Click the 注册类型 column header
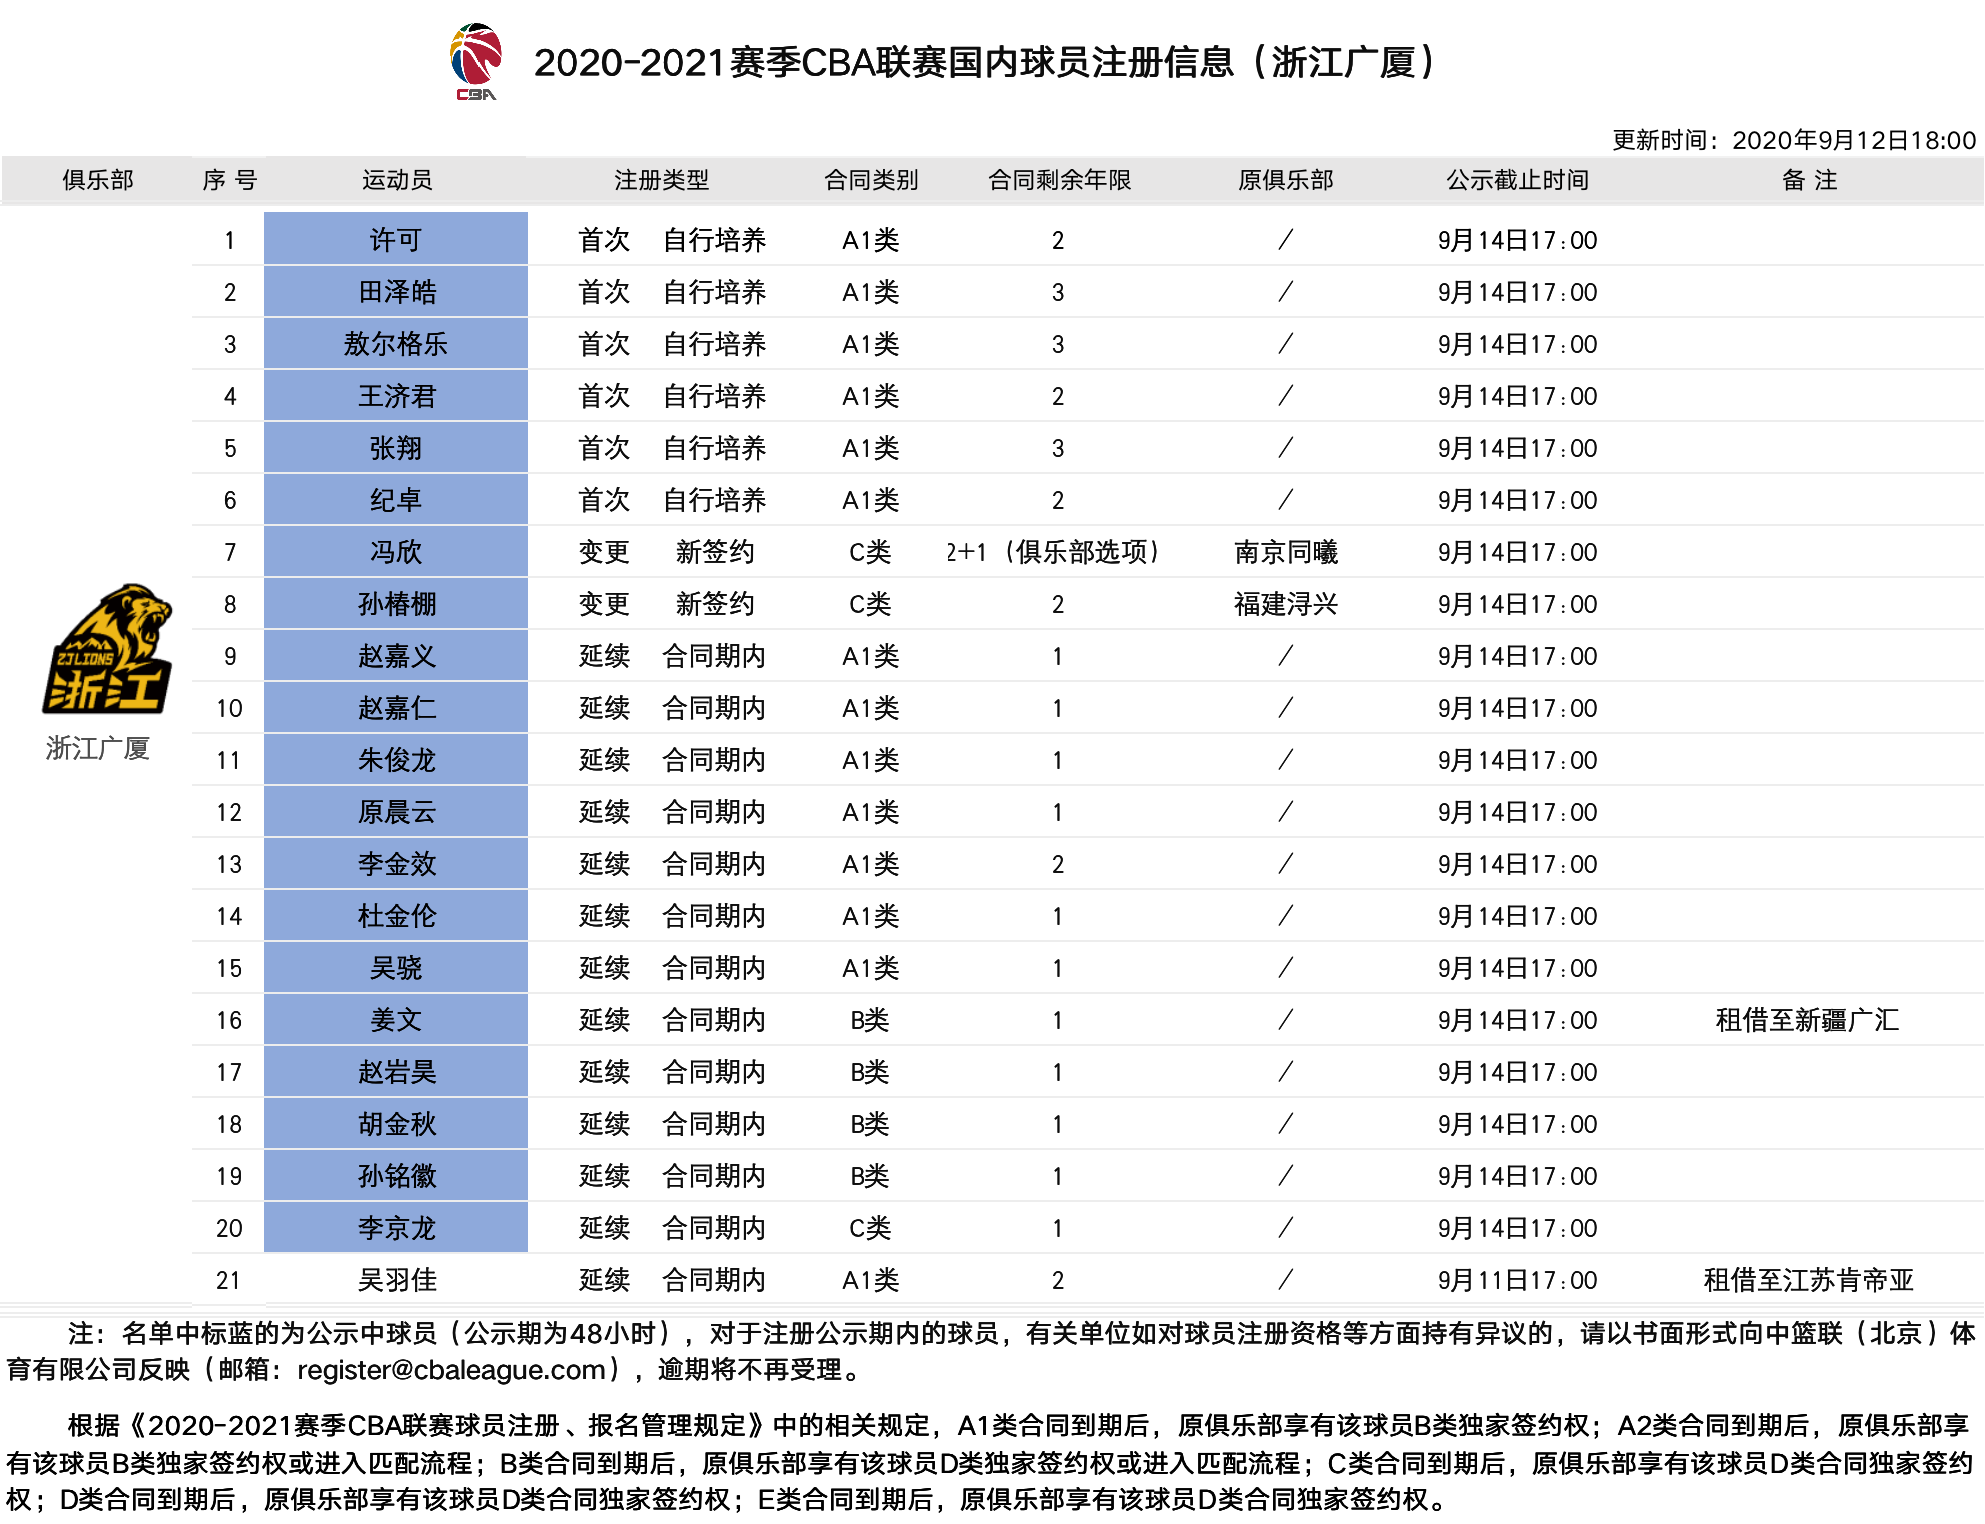 (661, 180)
